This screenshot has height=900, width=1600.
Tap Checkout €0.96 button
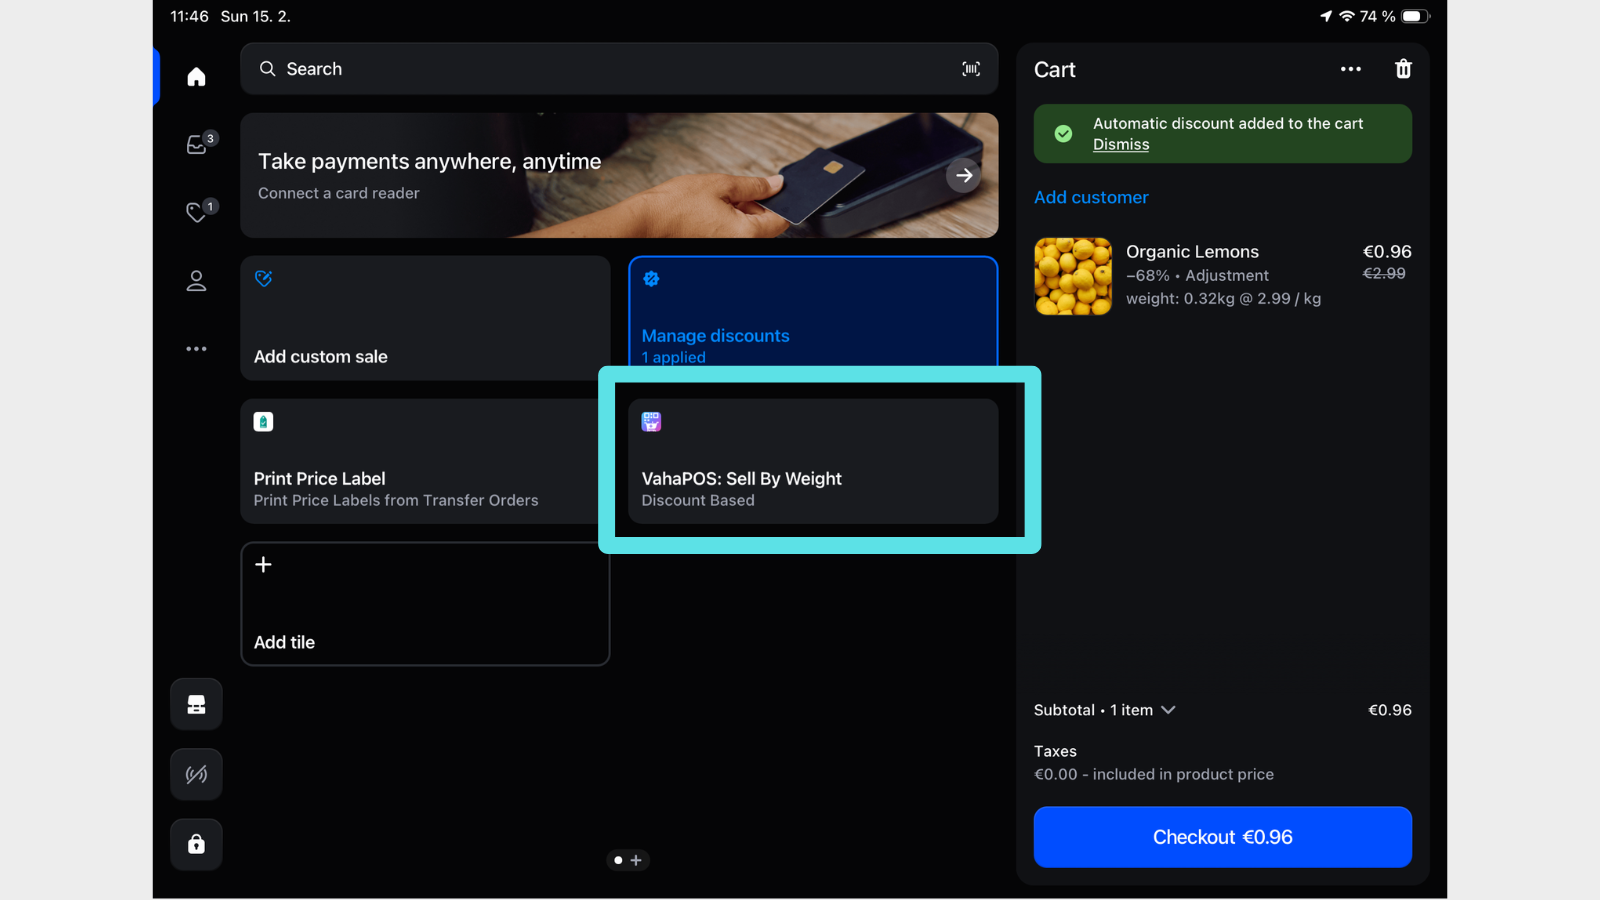tap(1222, 837)
